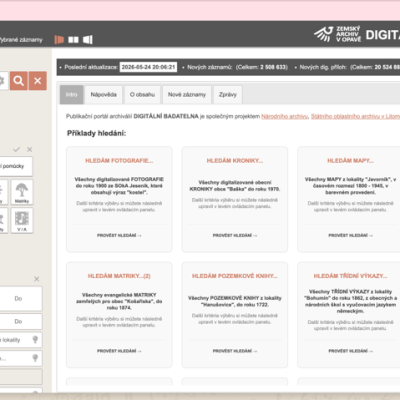Screen dimensions: 400x400
Task: Select the V / A film-music icon tile
Action: point(22,220)
